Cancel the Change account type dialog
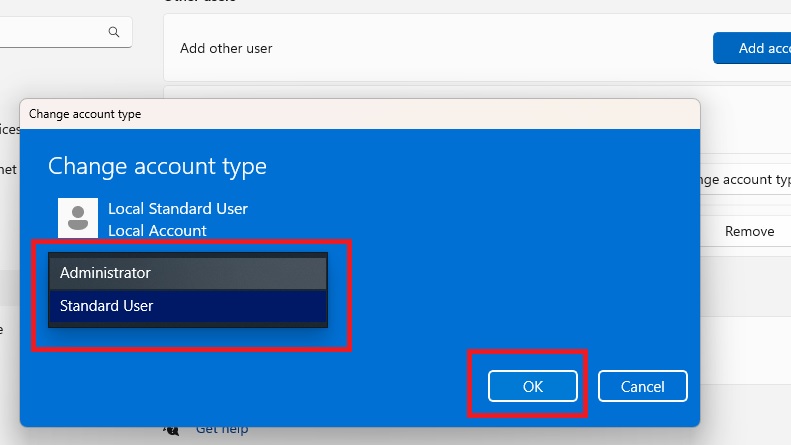The image size is (791, 445). (642, 386)
